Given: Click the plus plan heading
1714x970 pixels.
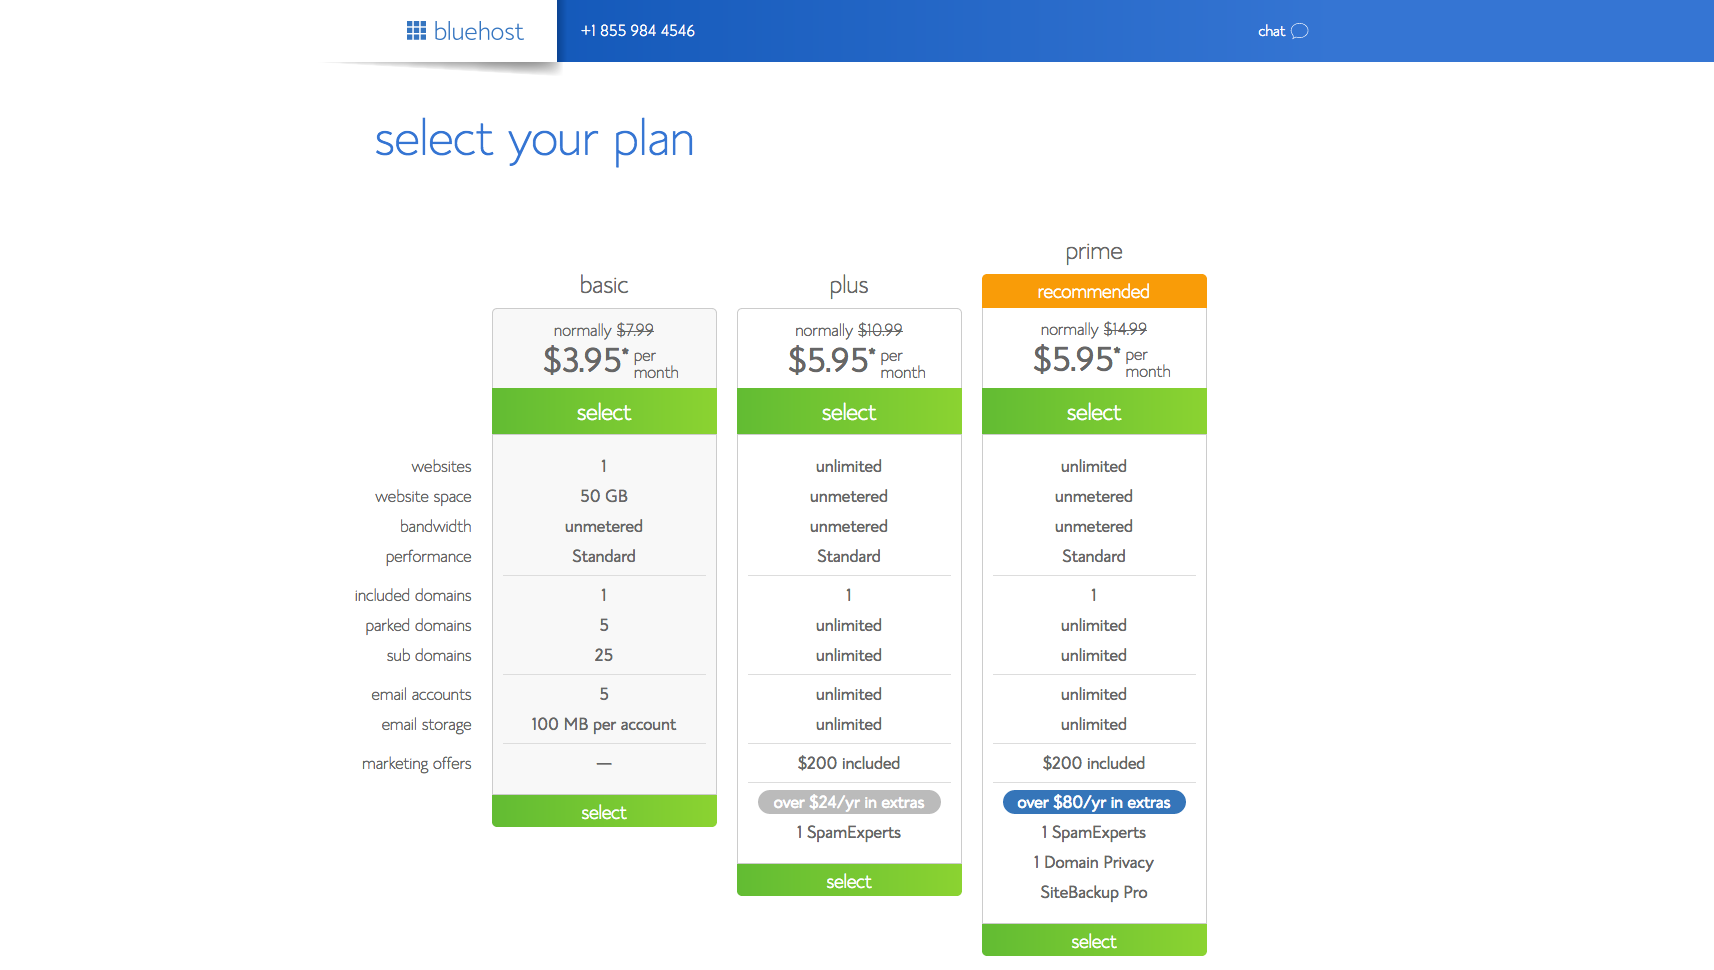Looking at the screenshot, I should click(x=849, y=285).
